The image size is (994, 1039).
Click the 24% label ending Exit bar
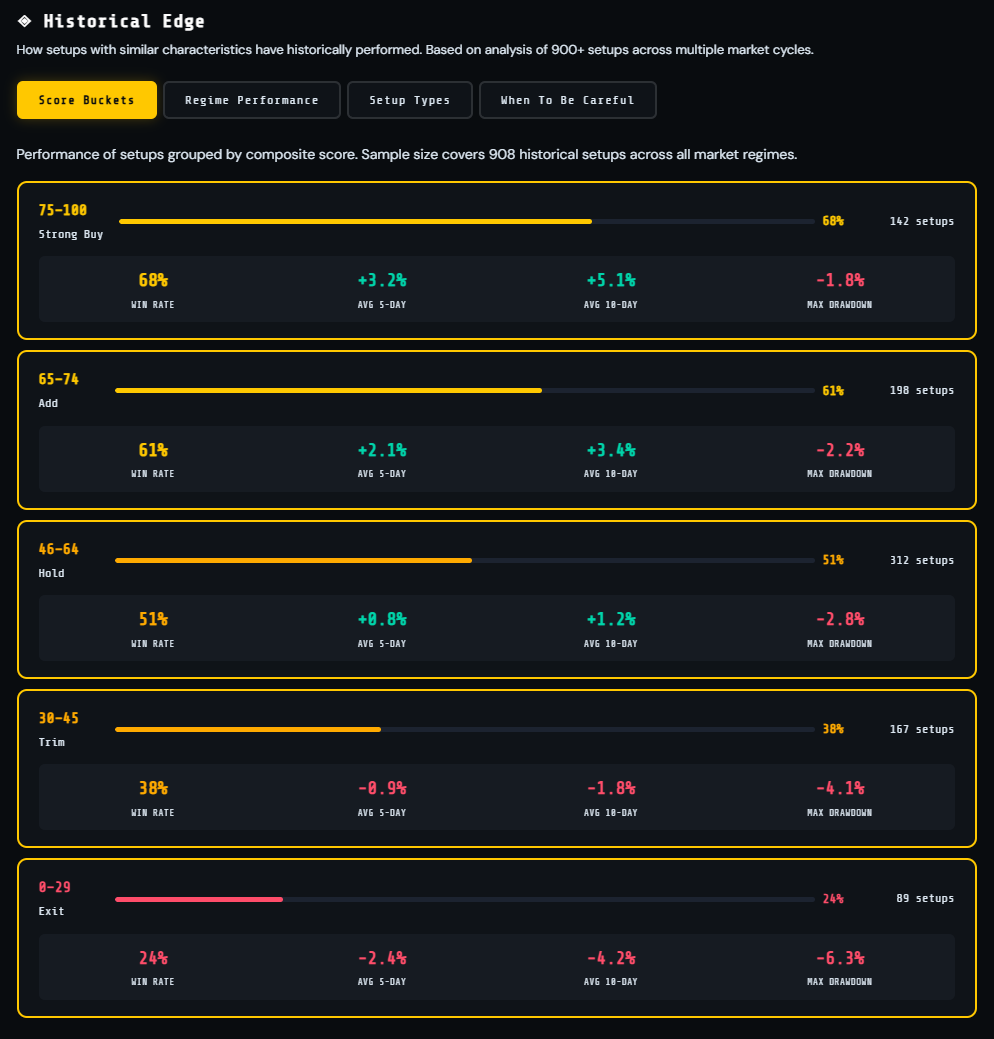[833, 899]
